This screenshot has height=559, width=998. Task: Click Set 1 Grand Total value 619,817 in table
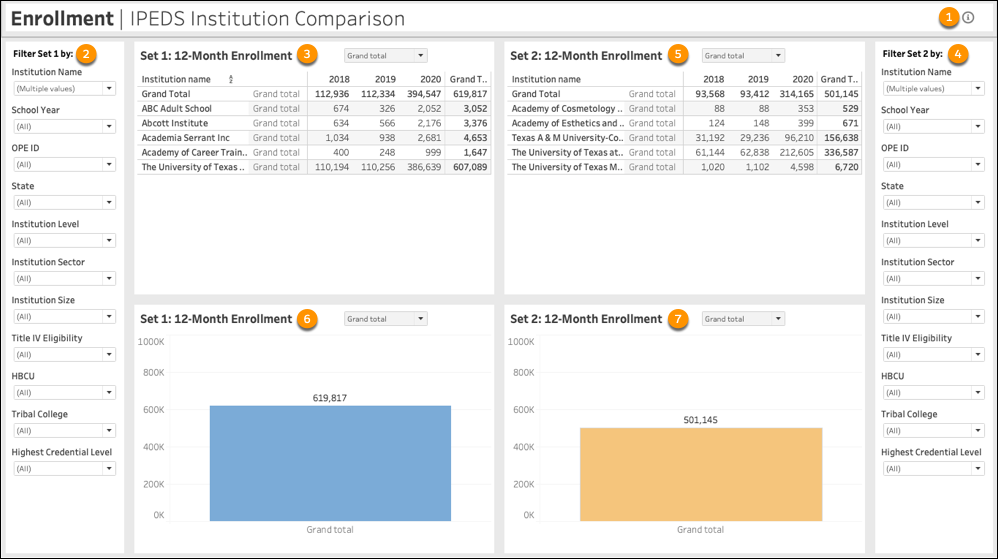[x=470, y=94]
